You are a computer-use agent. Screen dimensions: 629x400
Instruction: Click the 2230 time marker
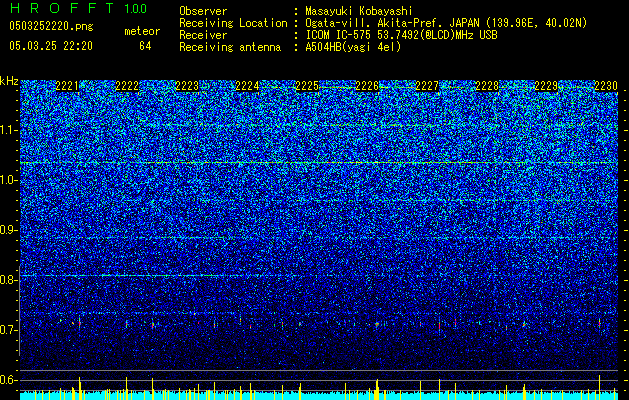606,86
